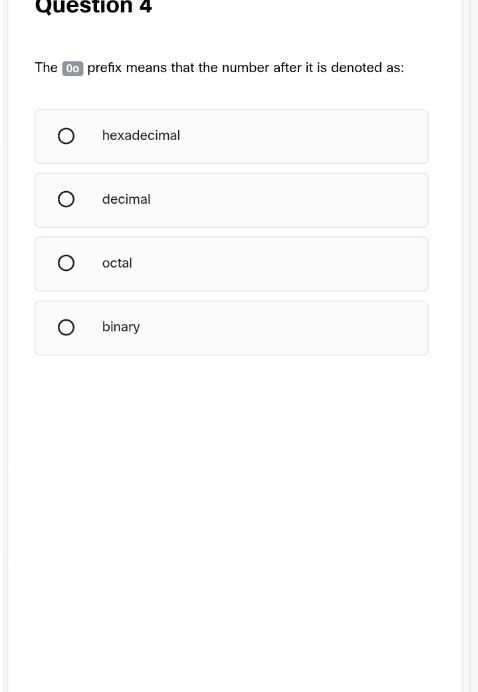The height and width of the screenshot is (692, 478).
Task: Click the word "The" before the badge
Action: [46, 68]
